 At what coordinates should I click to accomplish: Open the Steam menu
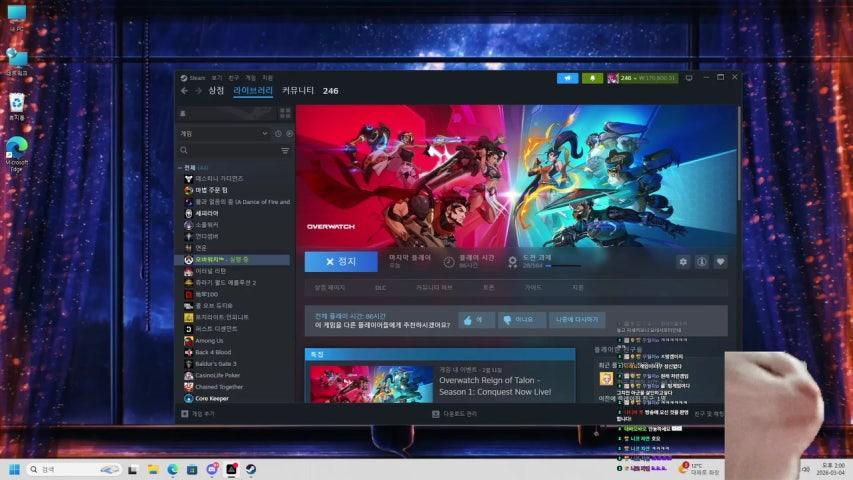[193, 78]
